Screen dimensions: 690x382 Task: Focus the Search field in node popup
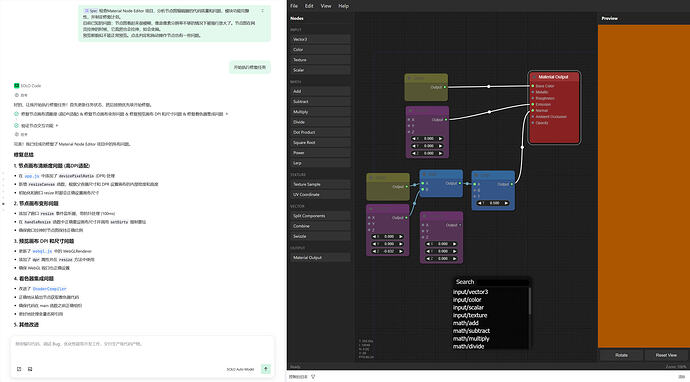492,282
